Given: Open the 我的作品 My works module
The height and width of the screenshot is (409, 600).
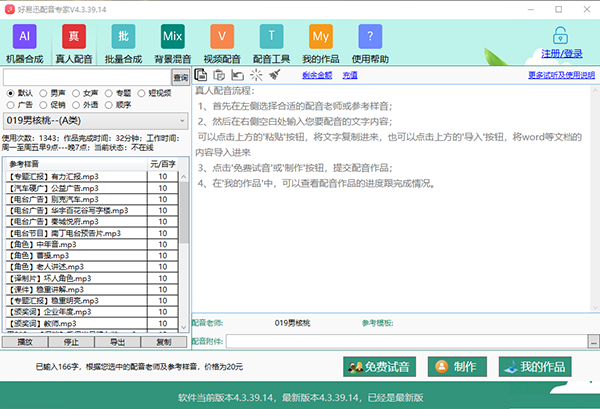Looking at the screenshot, I should (x=321, y=44).
